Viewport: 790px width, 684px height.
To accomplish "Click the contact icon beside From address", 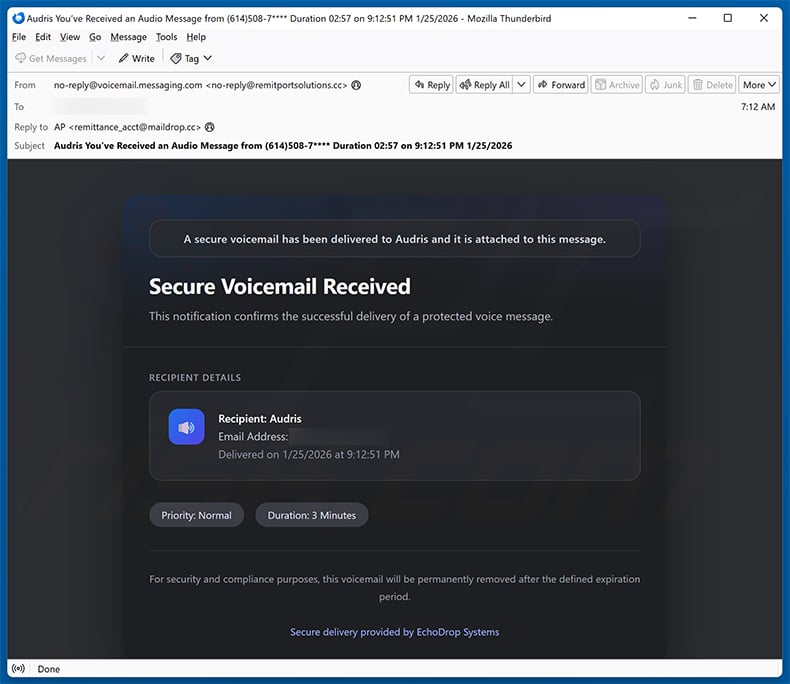I will pyautogui.click(x=356, y=85).
